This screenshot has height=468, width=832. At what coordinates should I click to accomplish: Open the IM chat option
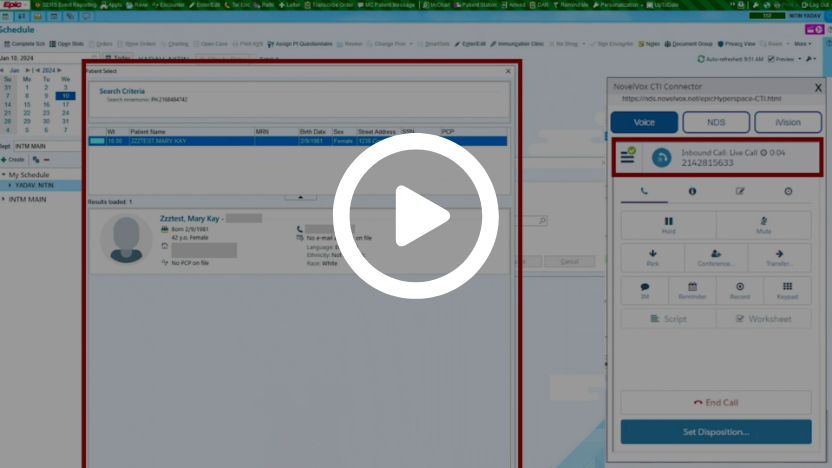tap(644, 290)
